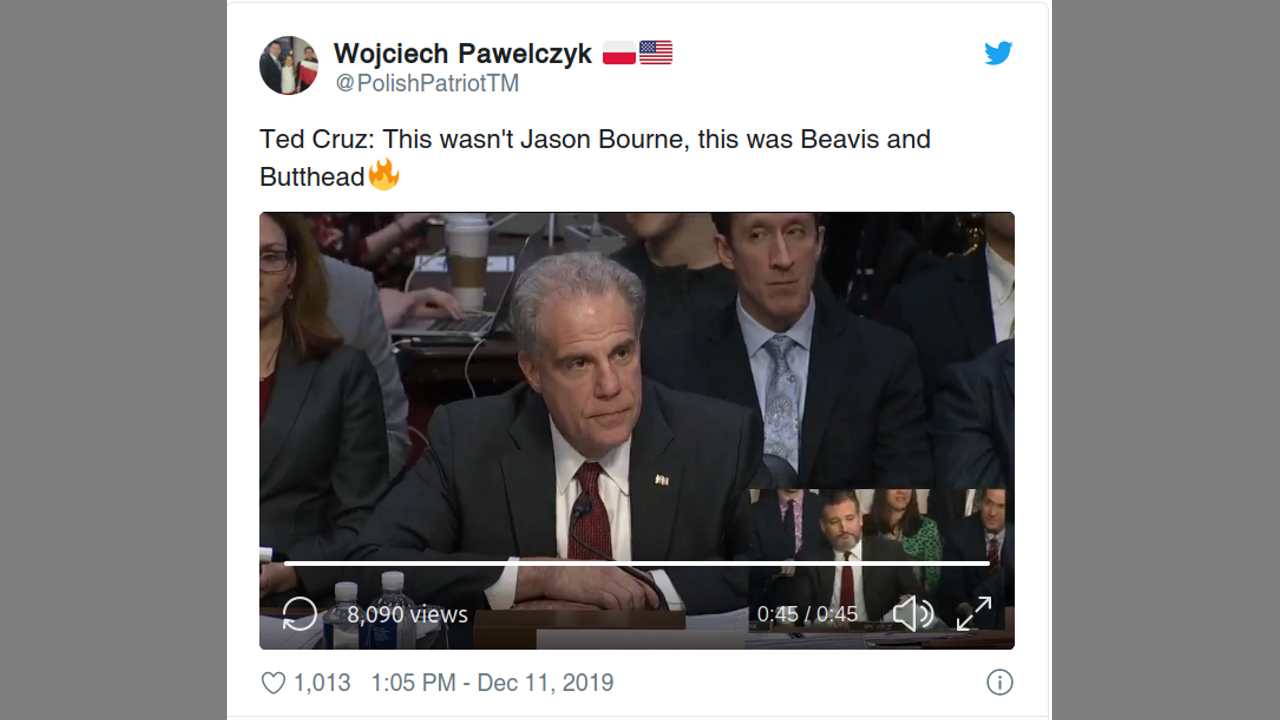
Task: Open the author's profile avatar
Action: click(x=289, y=66)
